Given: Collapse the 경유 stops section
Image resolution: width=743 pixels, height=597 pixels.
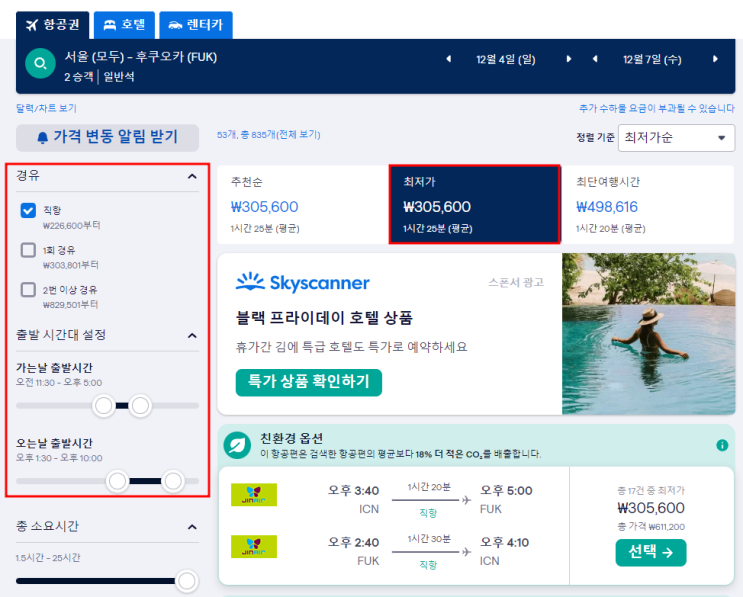Looking at the screenshot, I should click(x=192, y=176).
